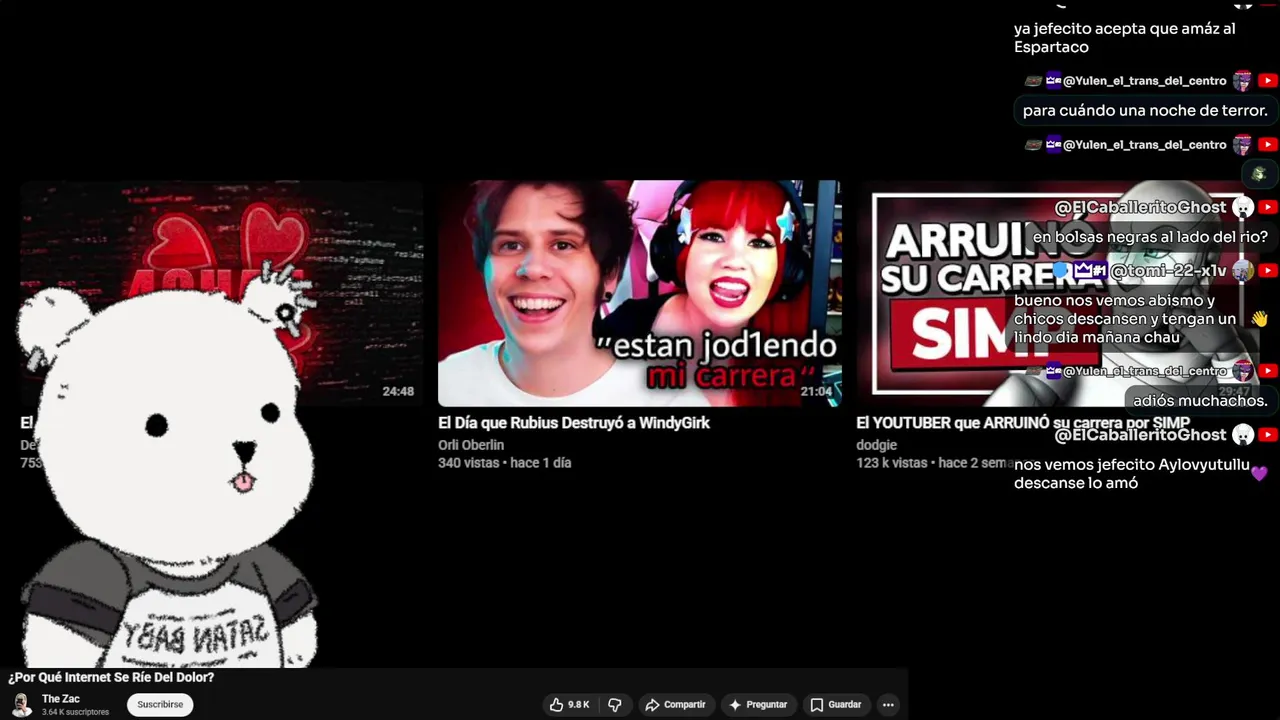Open the red hearts video thumbnail with 24:48
Viewport: 1280px width, 720px height.
222,293
